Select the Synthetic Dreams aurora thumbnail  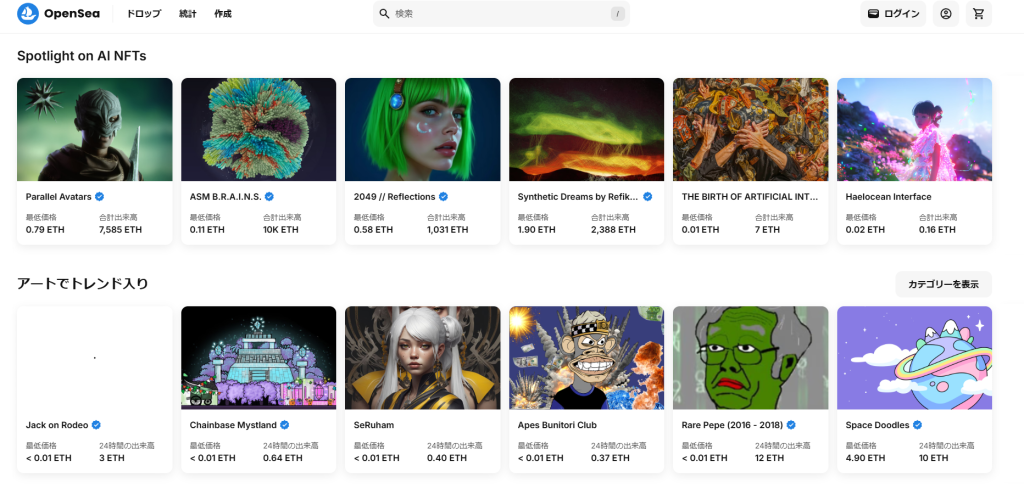[x=586, y=129]
